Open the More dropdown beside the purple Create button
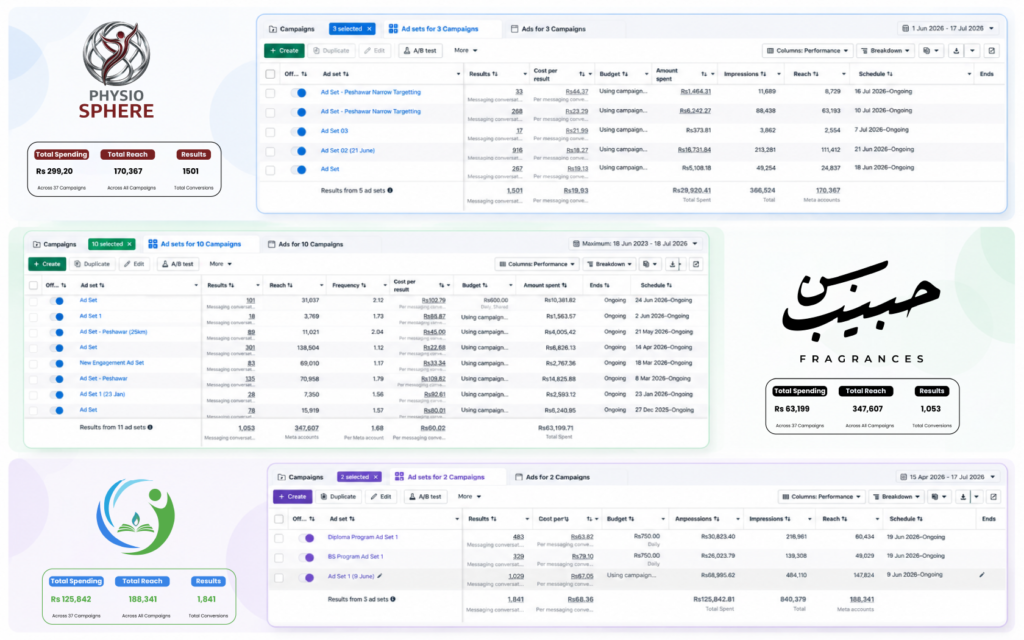Screen dimensions: 1024x640 (469, 497)
